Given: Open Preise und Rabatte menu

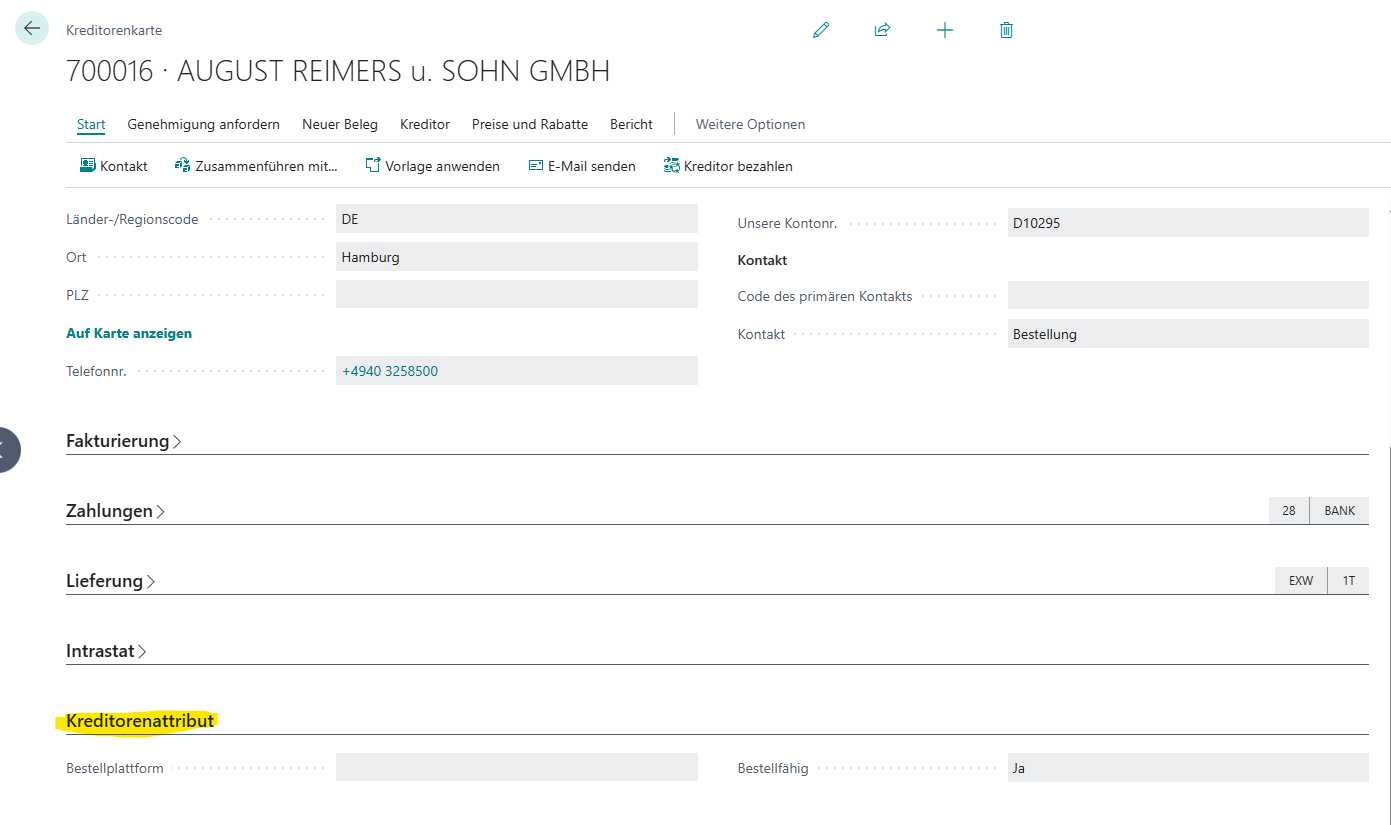Looking at the screenshot, I should point(530,124).
